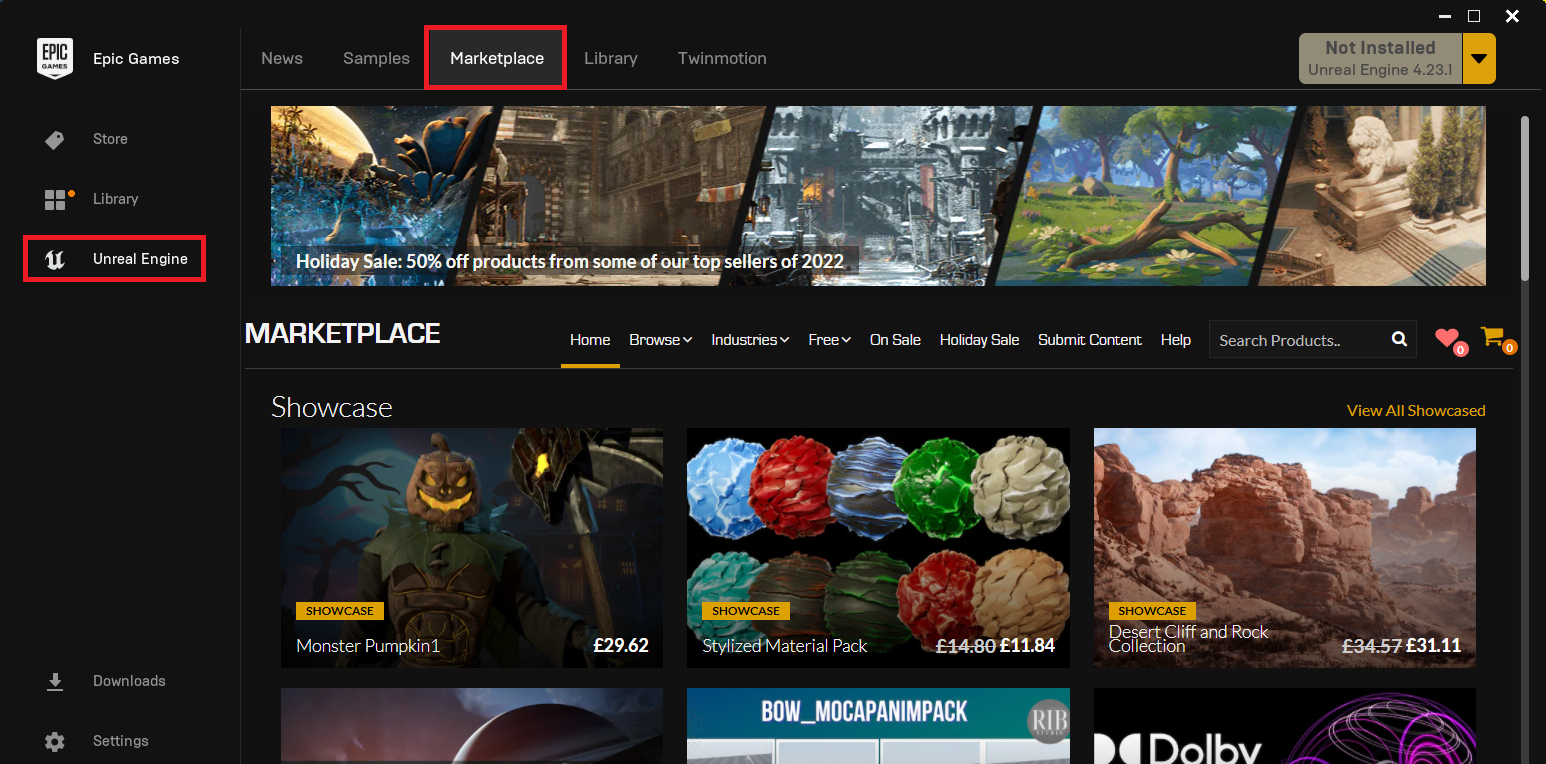Viewport: 1546px width, 764px height.
Task: Open the Downloads panel
Action: [x=128, y=681]
